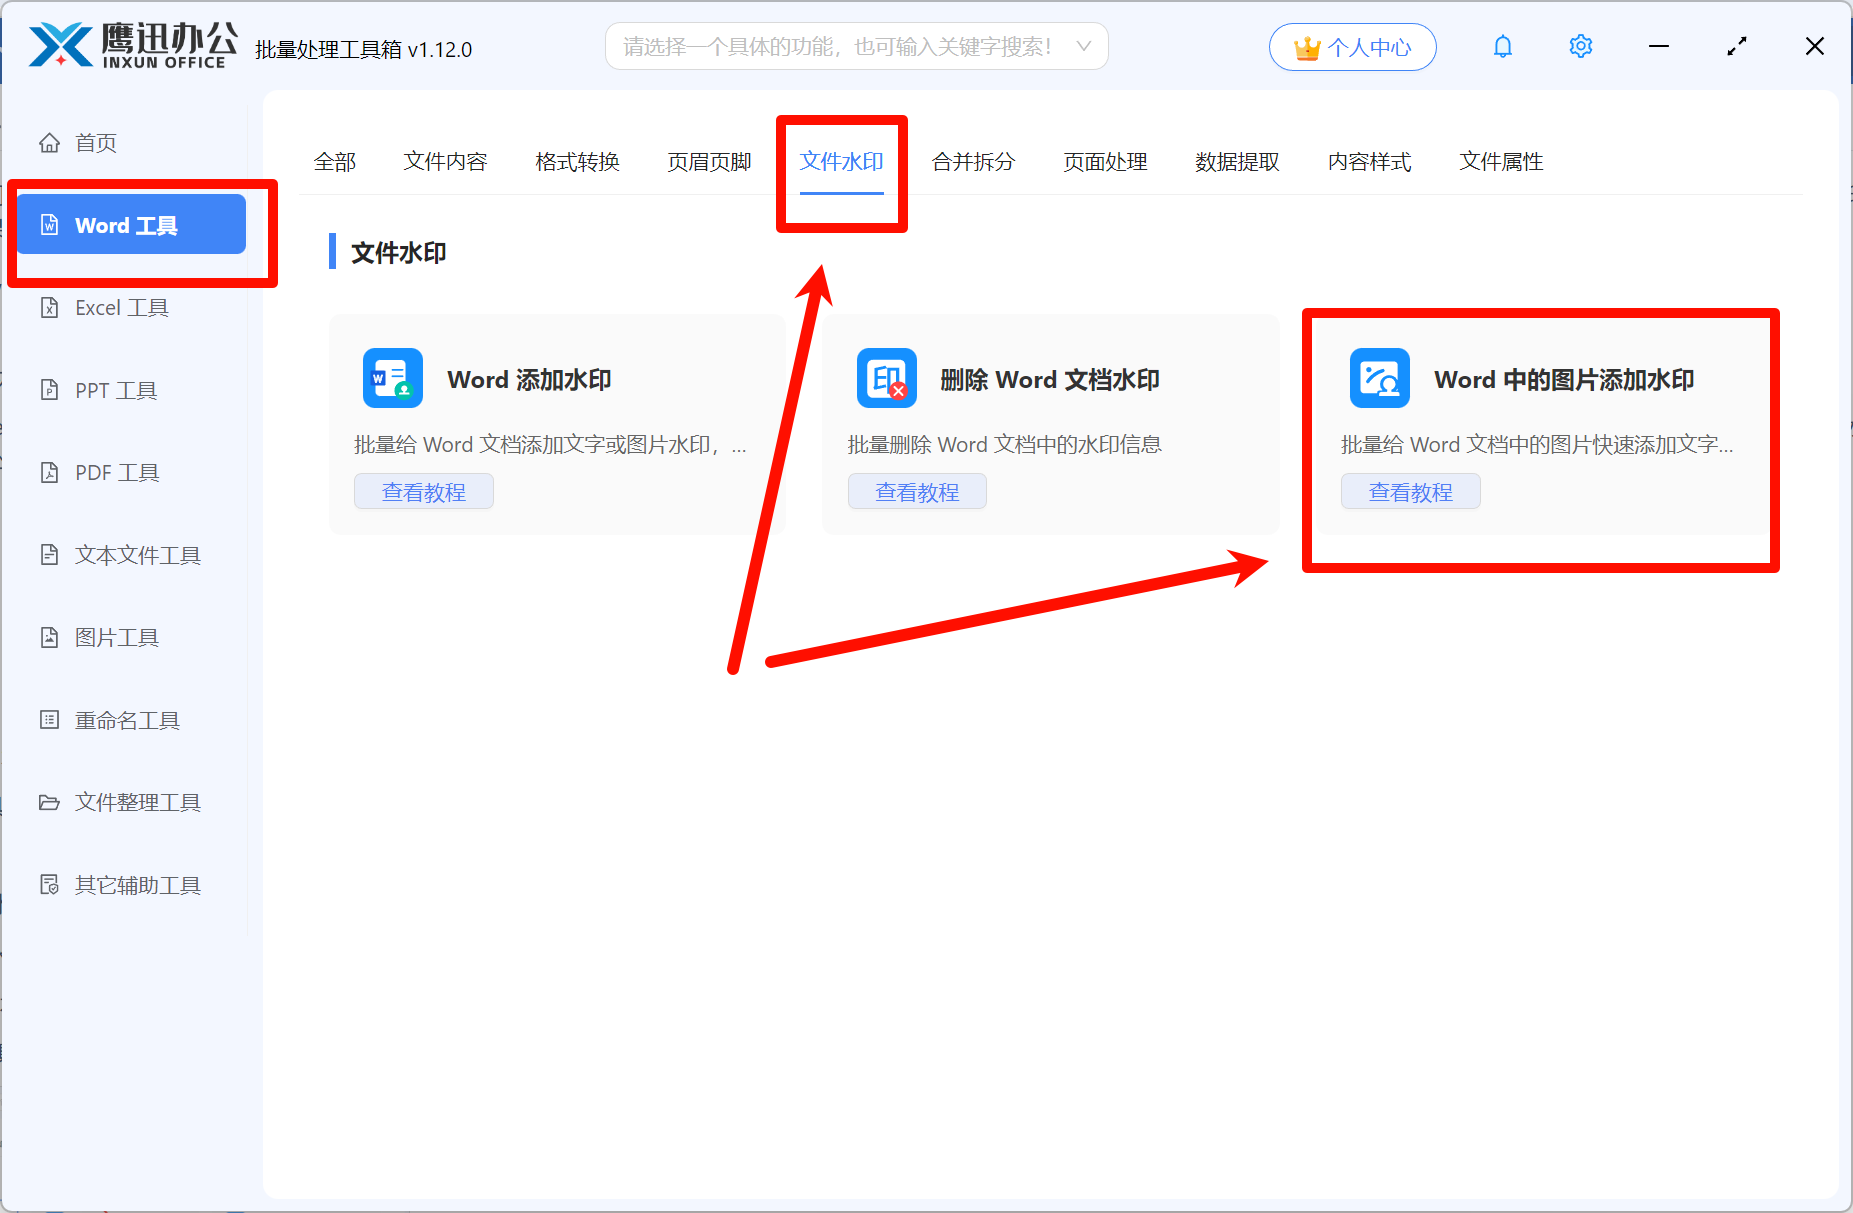Select 其它辅助工具 at sidebar bottom
Image resolution: width=1853 pixels, height=1213 pixels.
pos(136,884)
